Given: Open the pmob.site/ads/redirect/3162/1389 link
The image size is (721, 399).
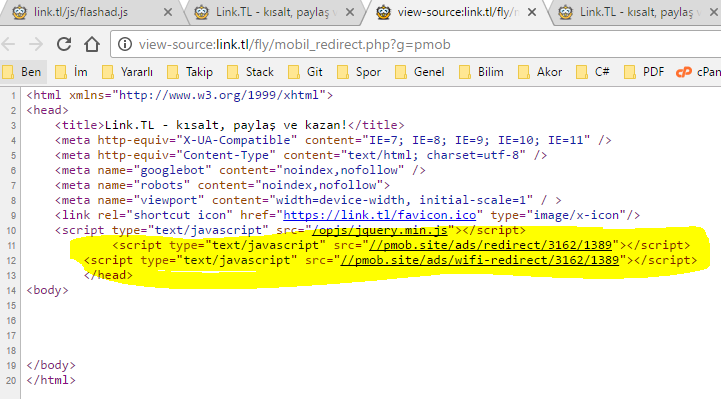Looking at the screenshot, I should click(491, 245).
